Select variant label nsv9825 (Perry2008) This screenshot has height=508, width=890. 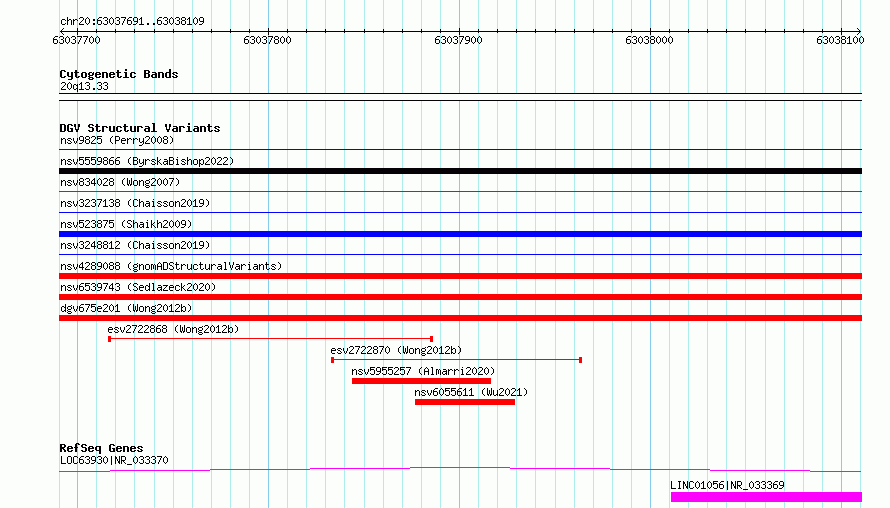117,140
